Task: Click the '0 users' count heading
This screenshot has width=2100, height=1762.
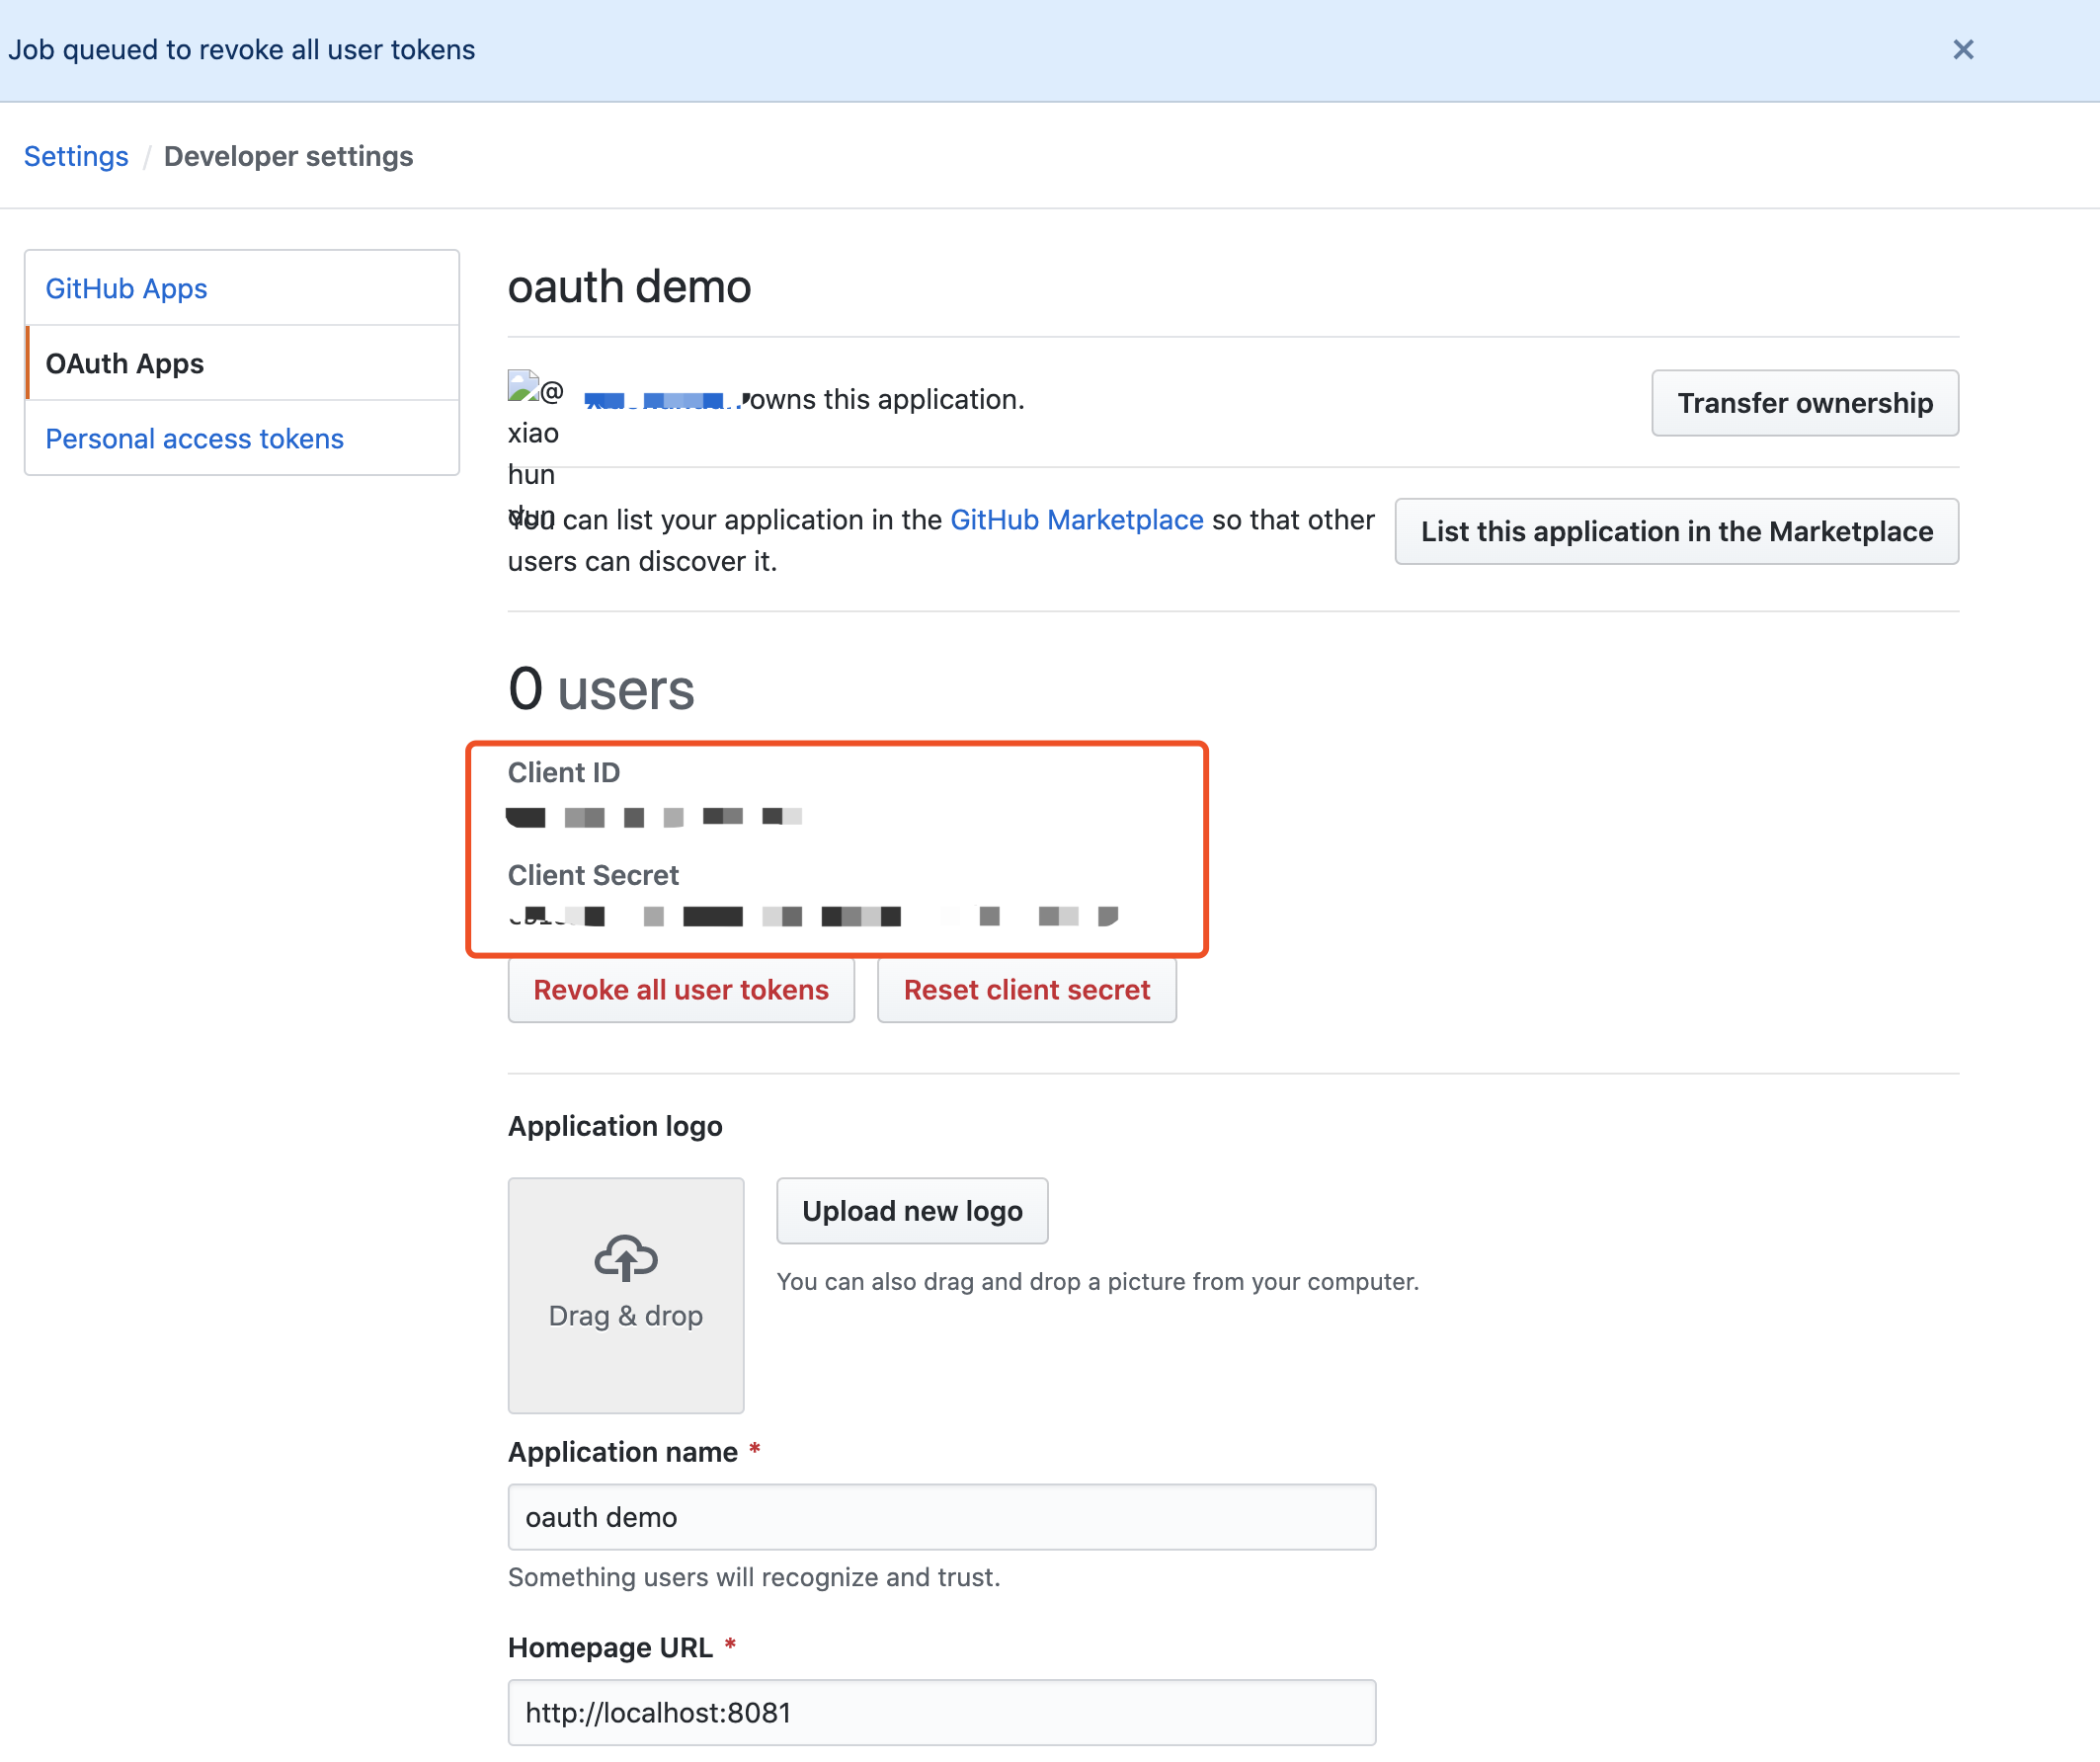Action: point(601,689)
